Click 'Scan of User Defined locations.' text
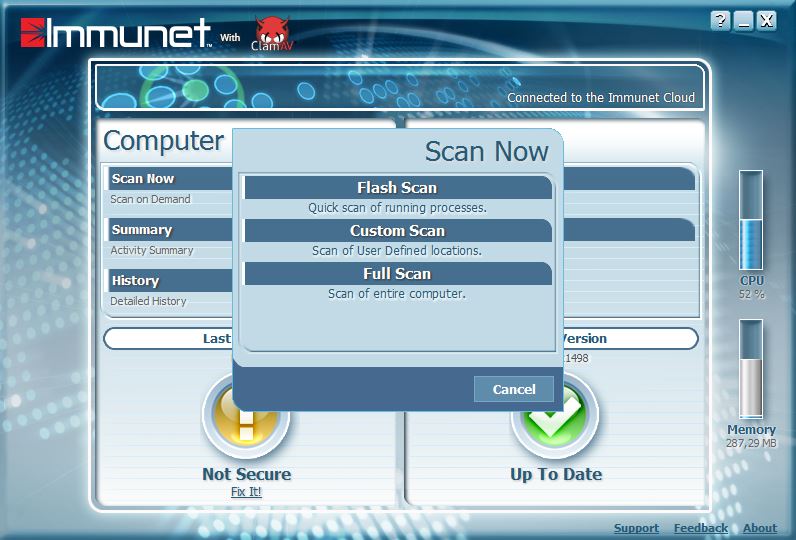Viewport: 796px width, 540px height. click(397, 251)
